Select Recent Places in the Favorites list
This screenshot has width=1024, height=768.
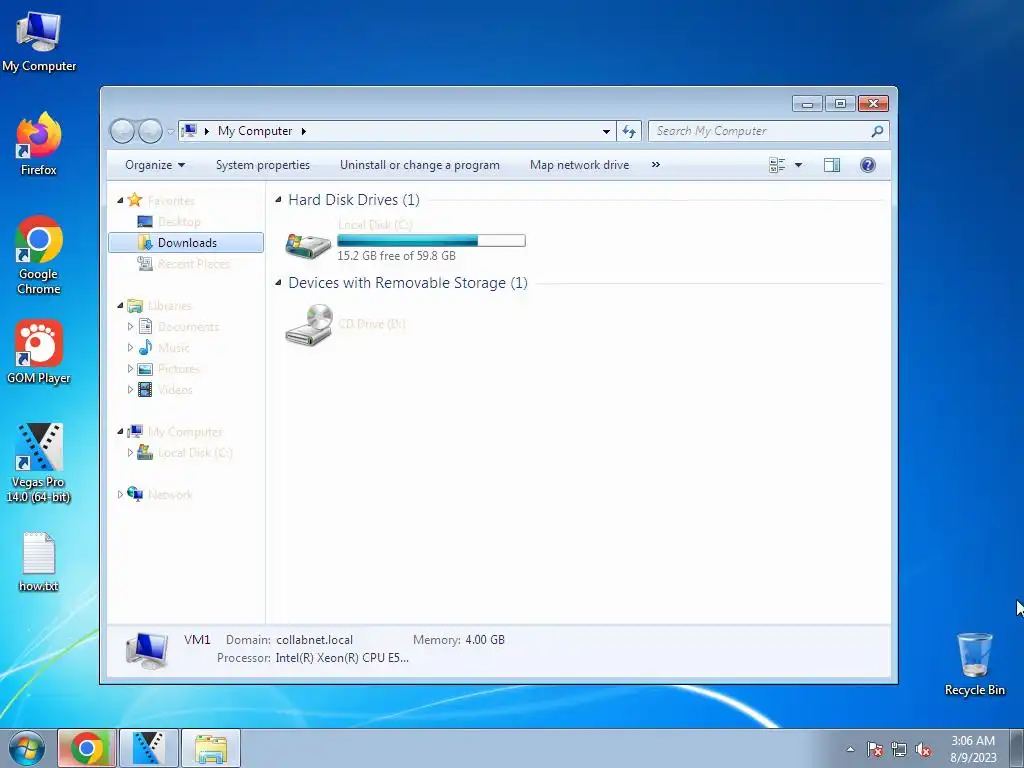[194, 264]
